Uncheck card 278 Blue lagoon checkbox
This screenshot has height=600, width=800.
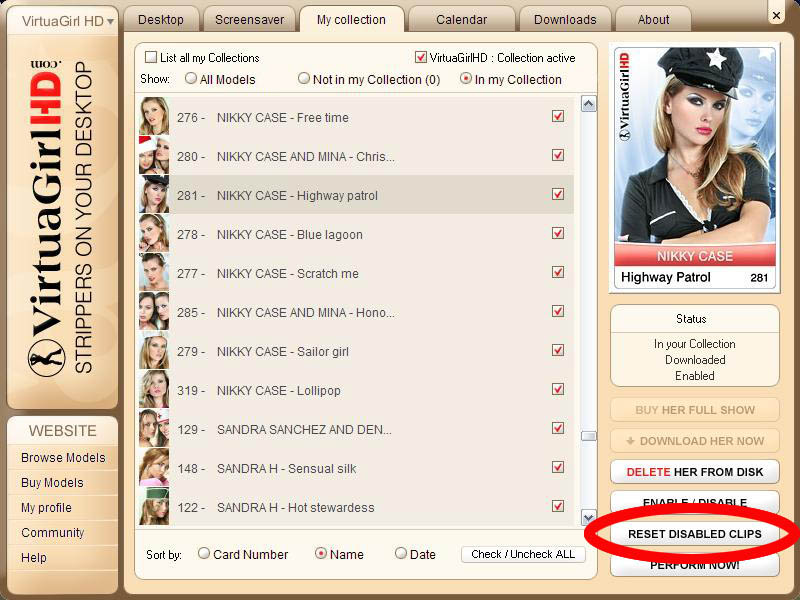coord(558,233)
